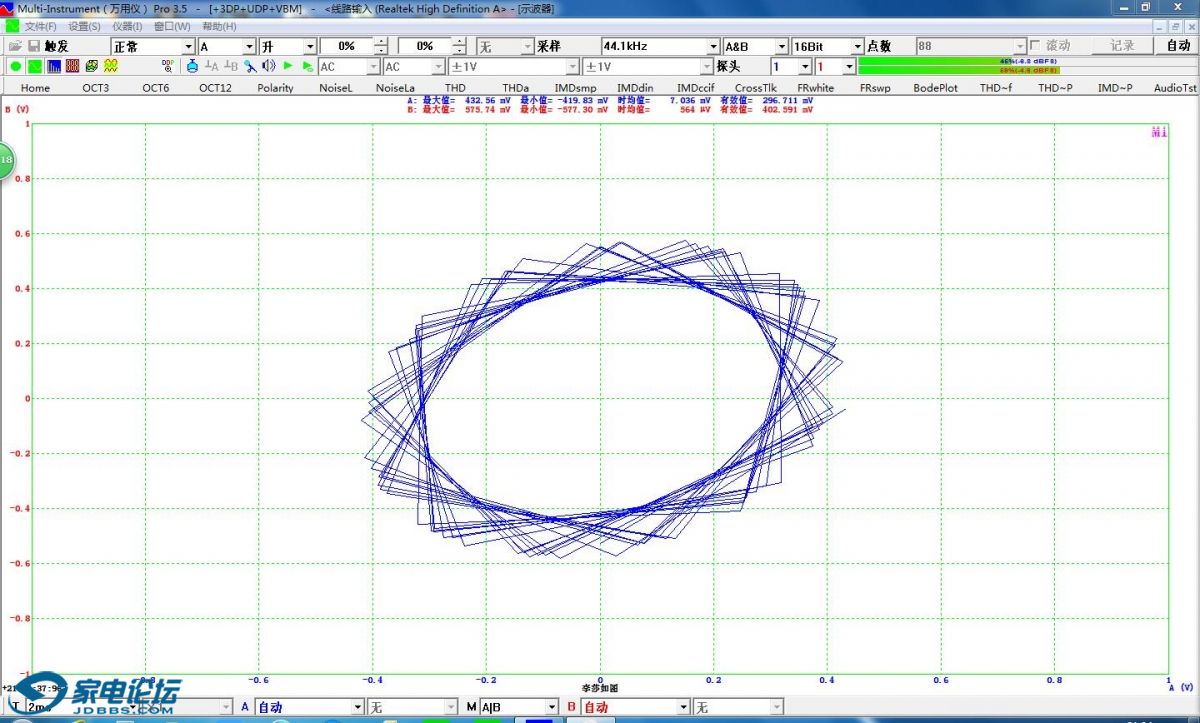Open the 文件(F) menu
1200x723 pixels.
click(x=41, y=26)
